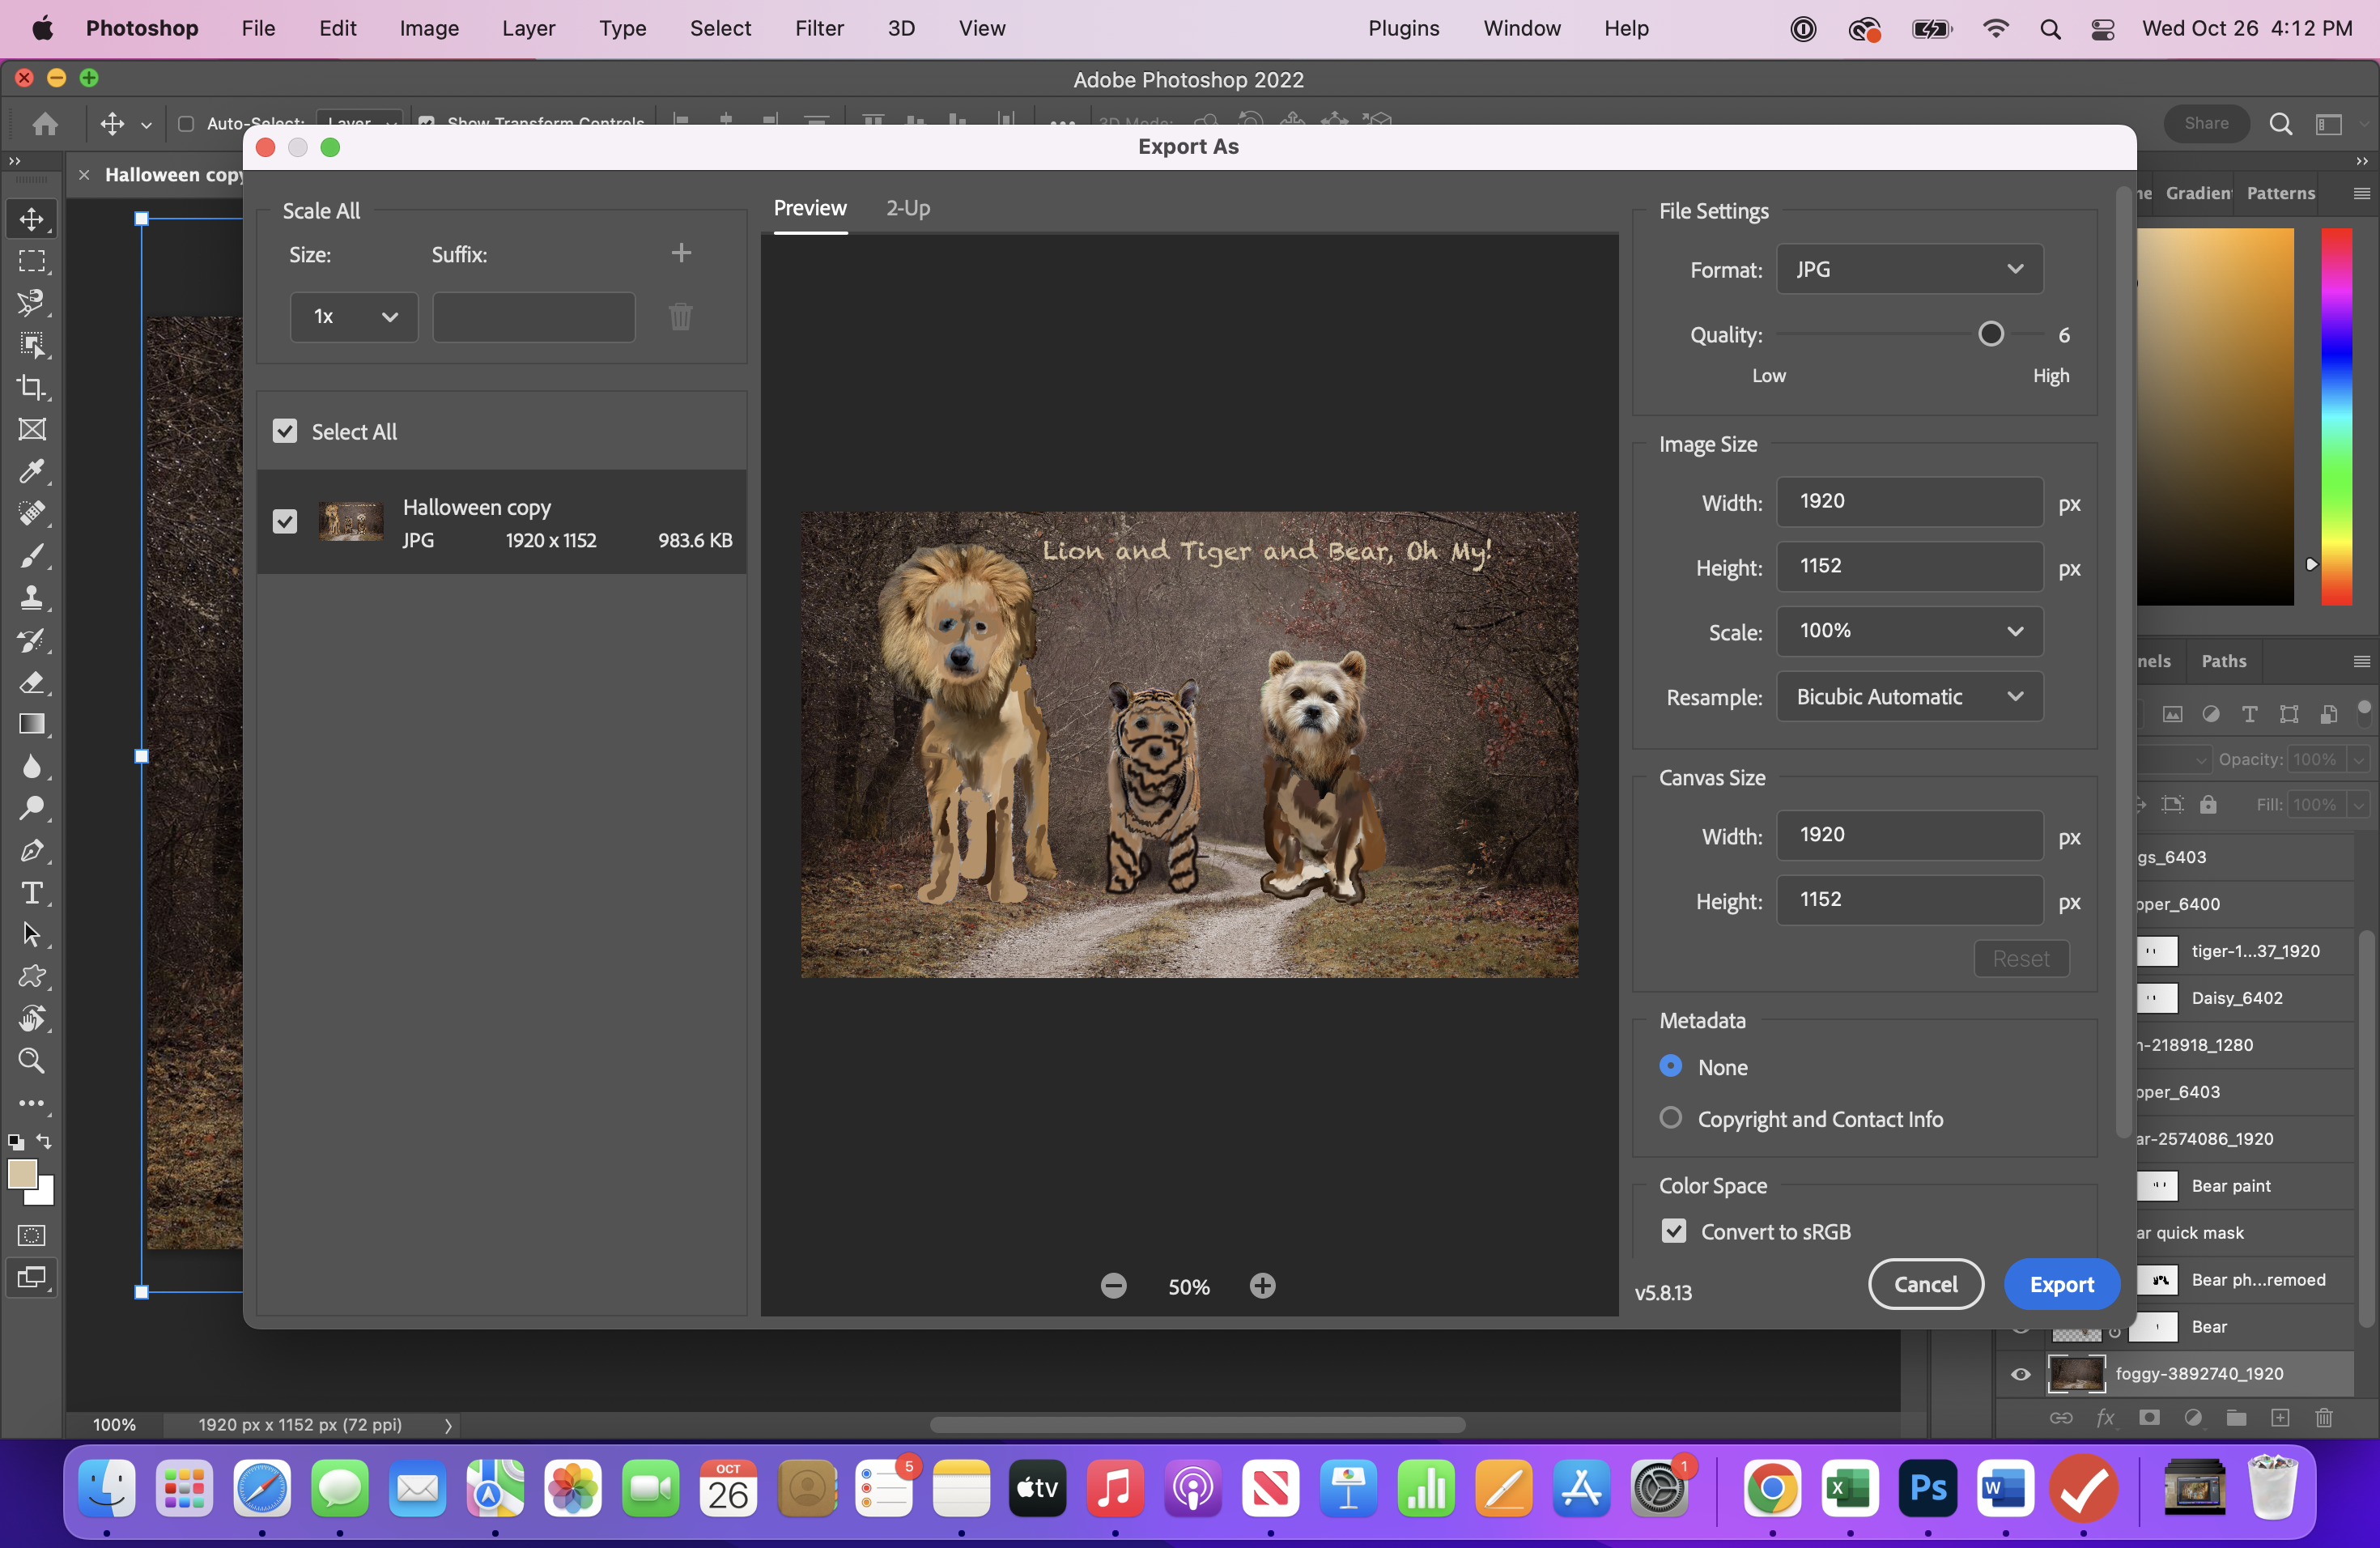Open the Filter menu in menu bar
This screenshot has height=1548, width=2380.
click(x=818, y=28)
